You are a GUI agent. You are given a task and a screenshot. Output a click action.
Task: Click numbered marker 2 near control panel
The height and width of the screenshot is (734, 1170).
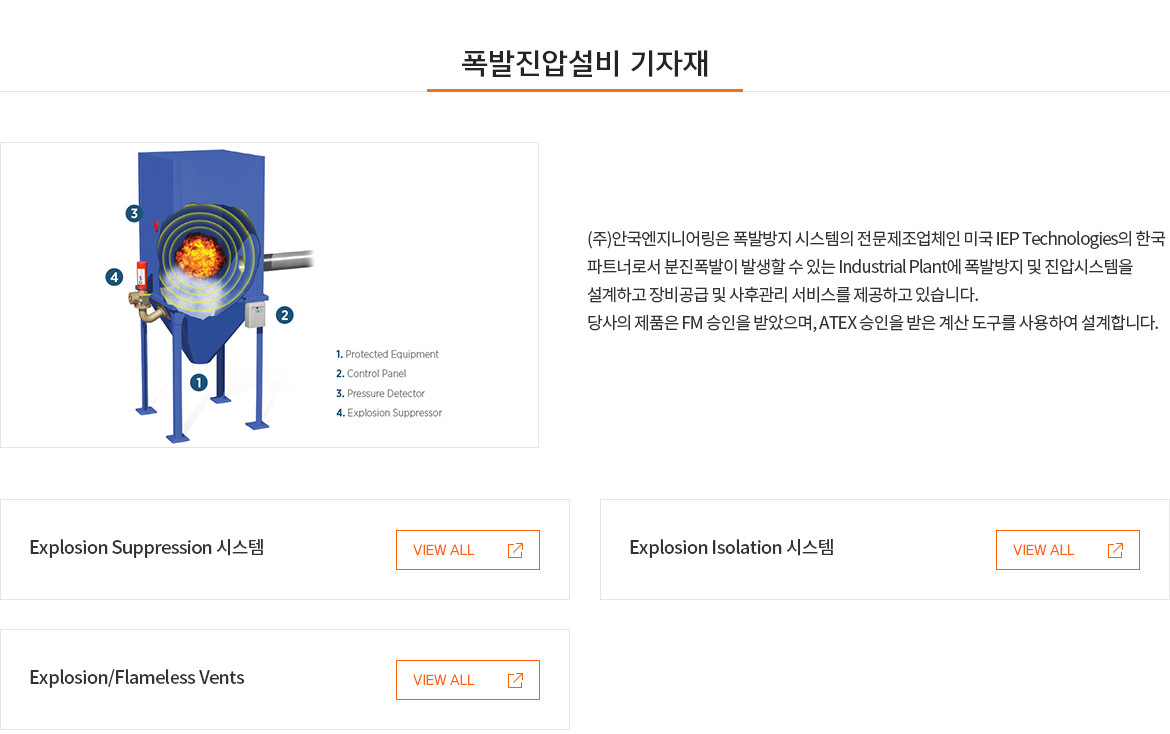point(284,315)
